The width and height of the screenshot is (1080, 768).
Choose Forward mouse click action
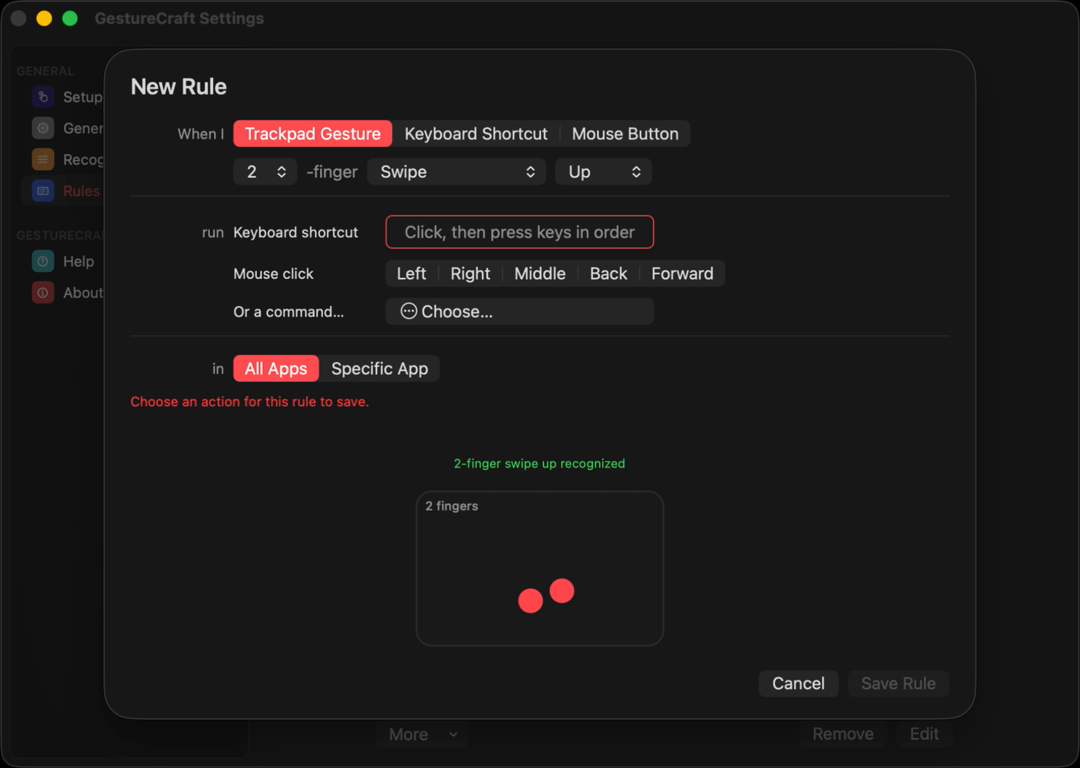pyautogui.click(x=683, y=273)
